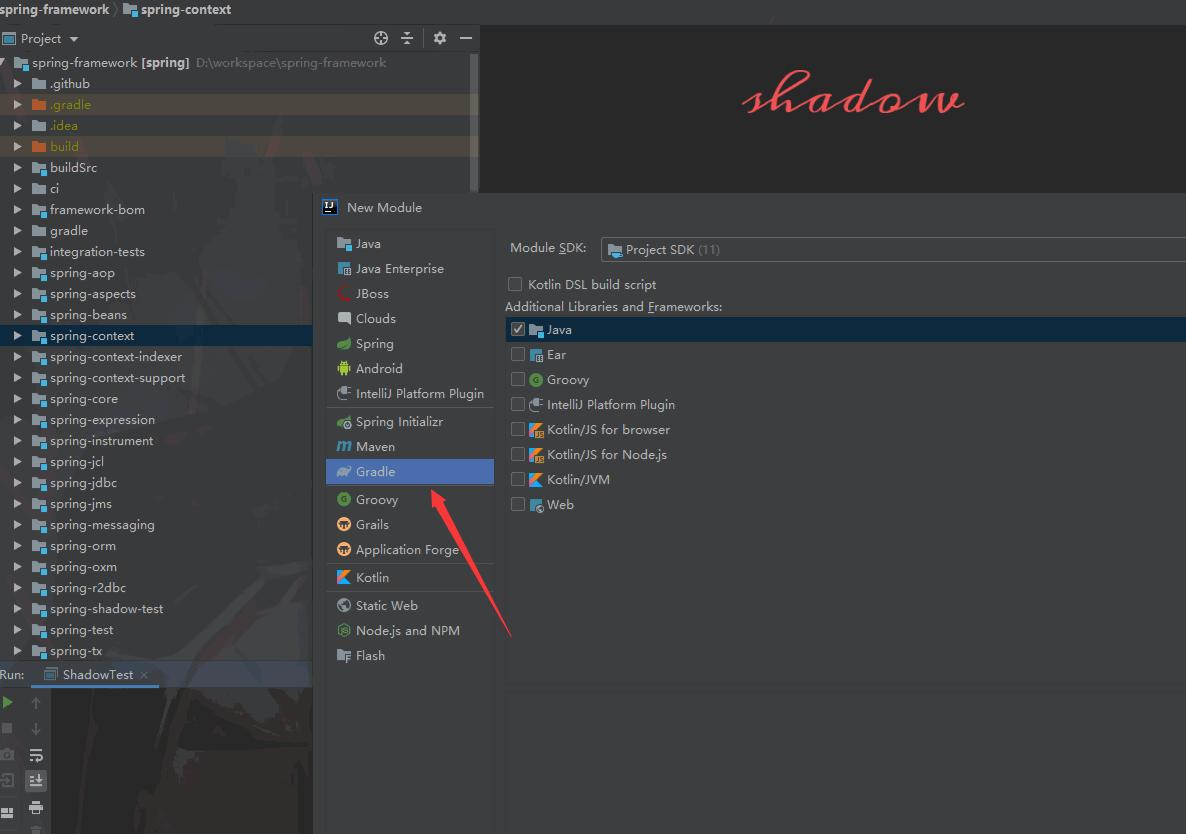Screen dimensions: 1186x834
Task: Check the Groovy framework checkbox
Action: 518,379
